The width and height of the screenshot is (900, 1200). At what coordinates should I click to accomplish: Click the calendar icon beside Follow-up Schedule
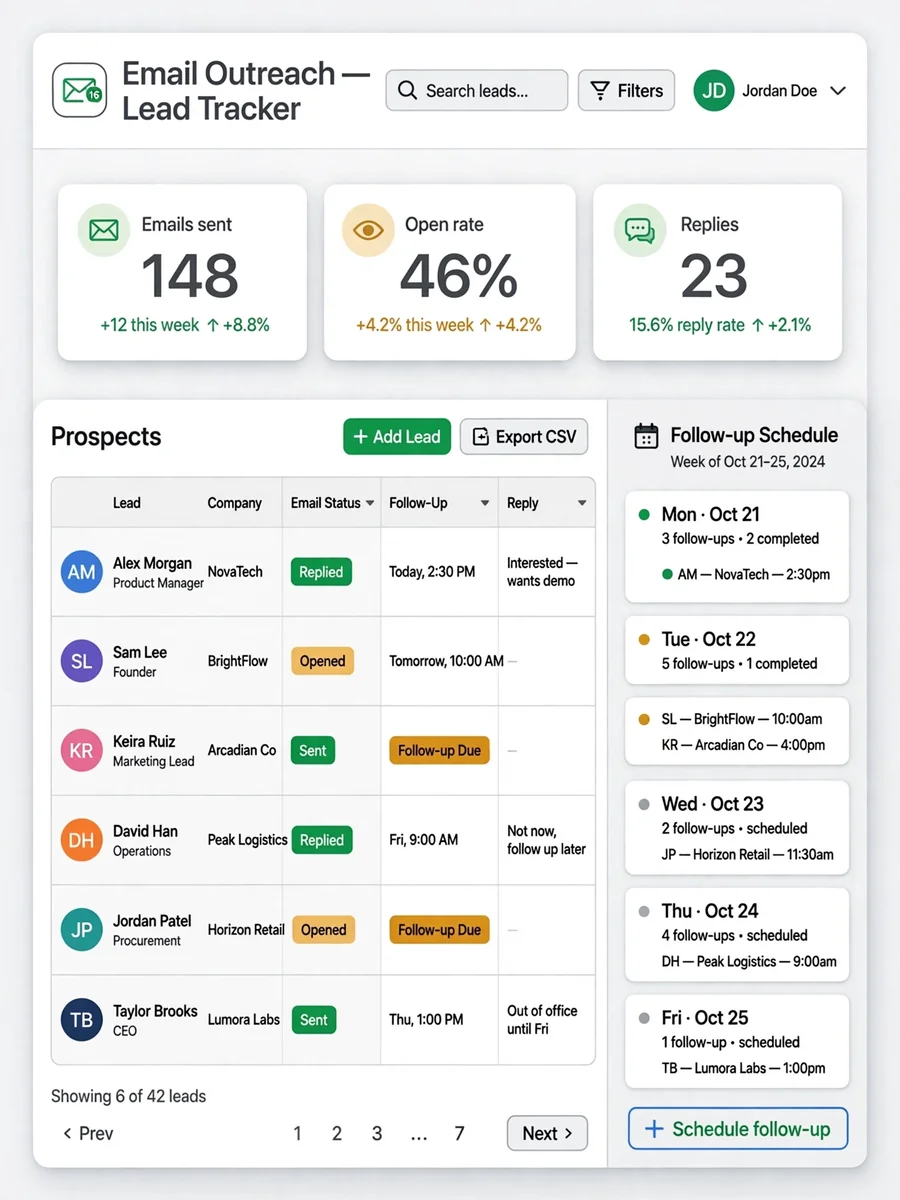(647, 436)
